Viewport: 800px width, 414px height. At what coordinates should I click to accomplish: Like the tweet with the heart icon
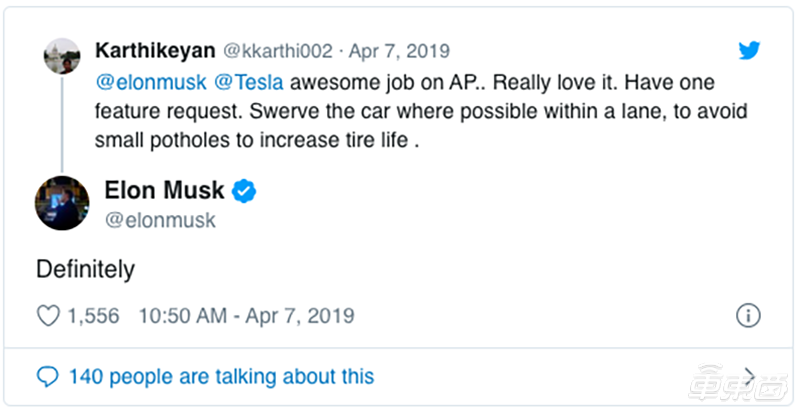(x=48, y=316)
